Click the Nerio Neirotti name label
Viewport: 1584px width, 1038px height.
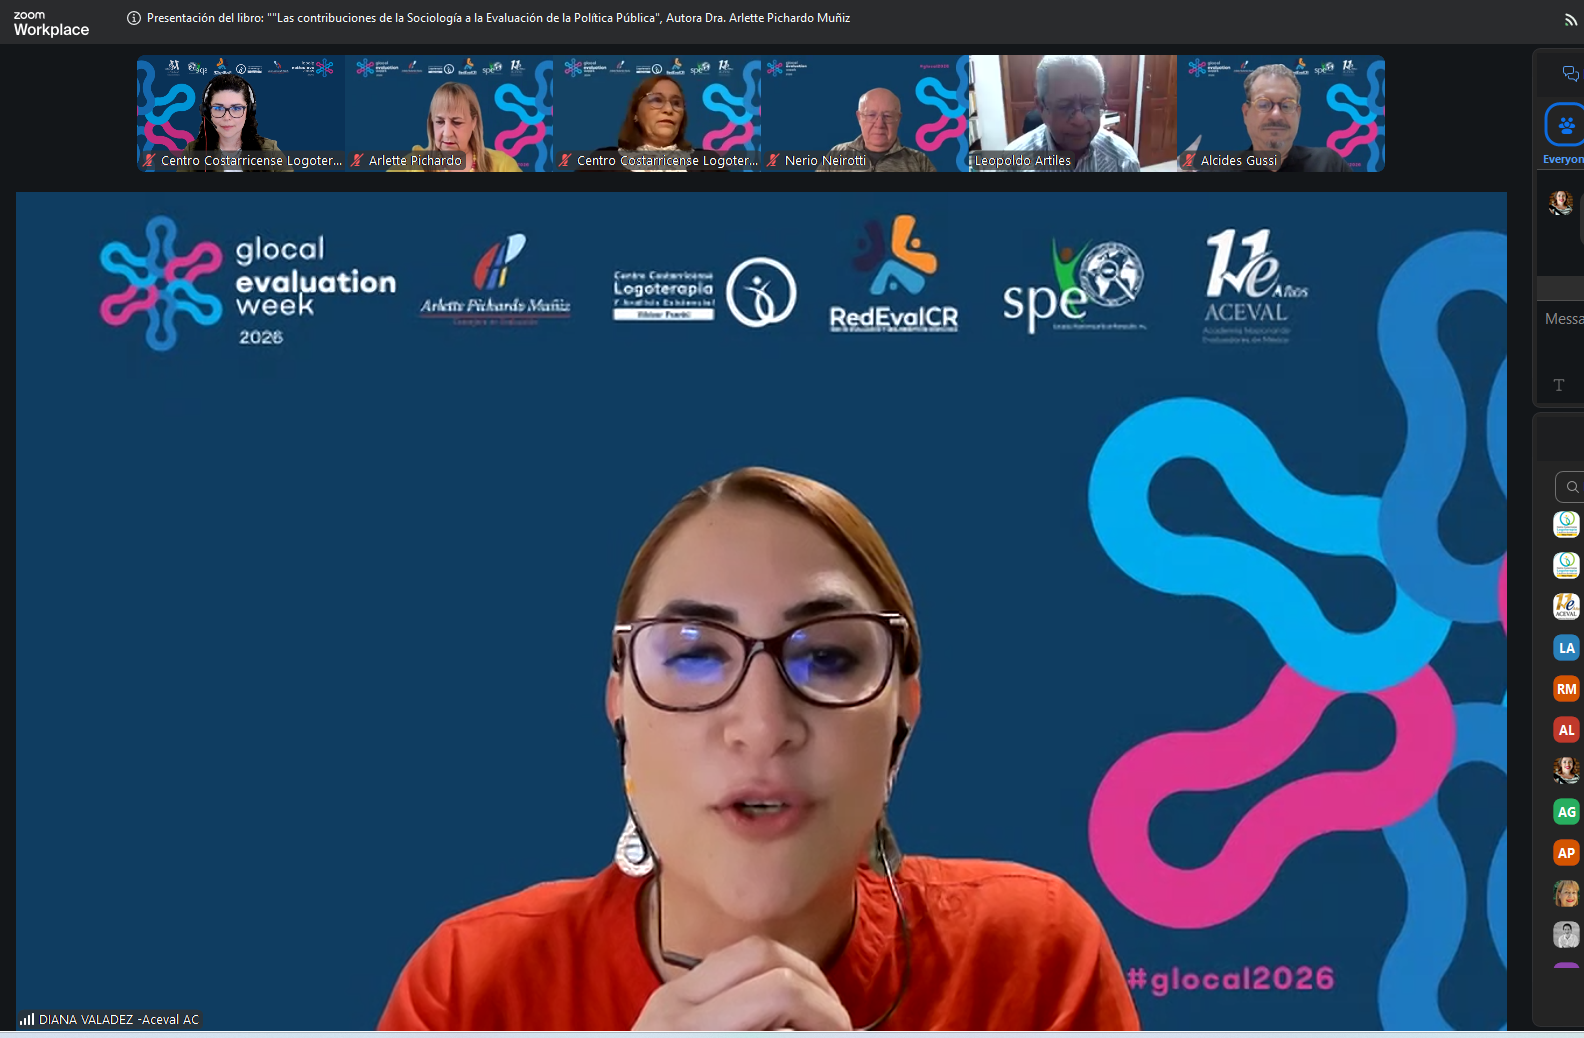coord(825,160)
